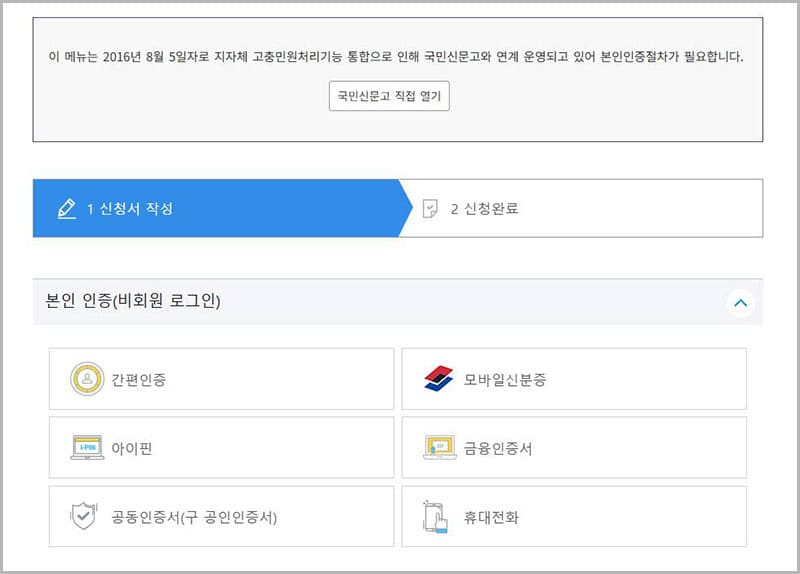Click the notice text about 2016년 8월 5일

click(397, 57)
